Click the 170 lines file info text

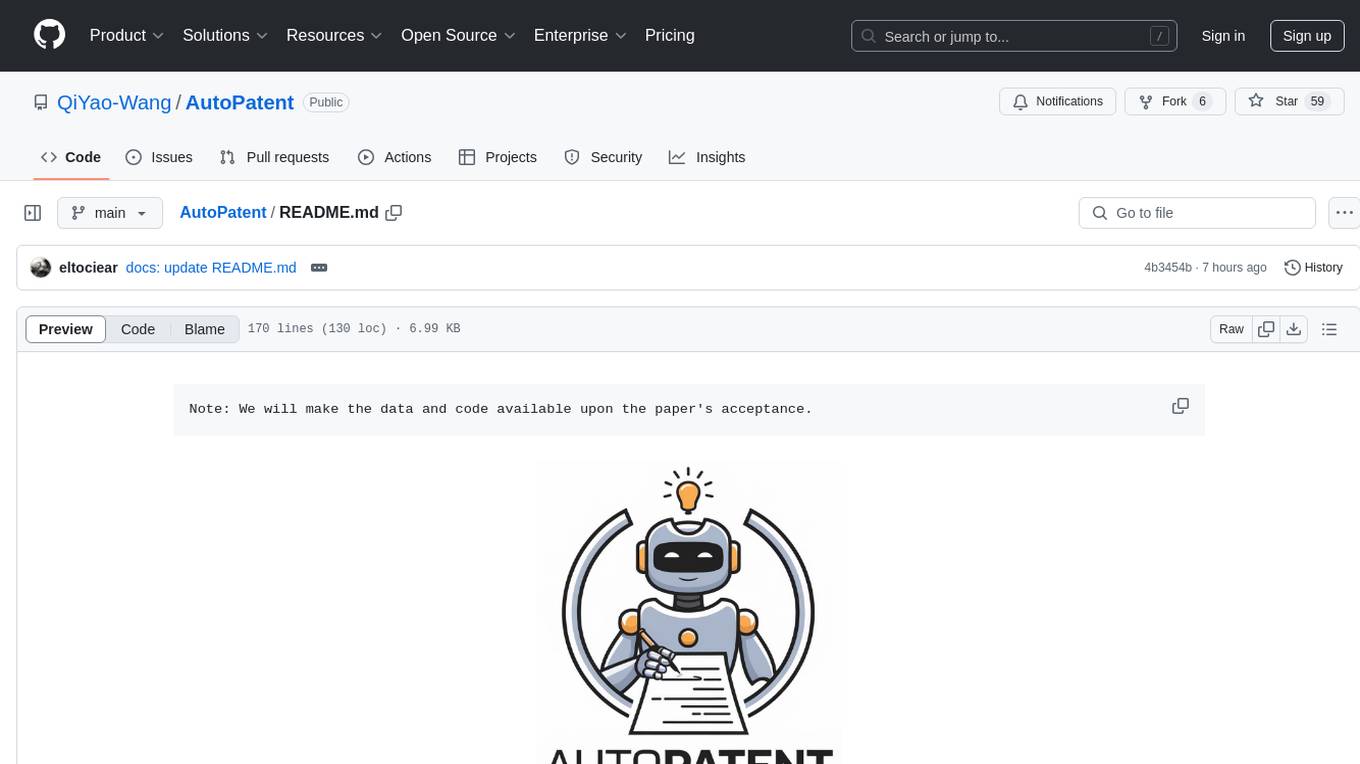coord(353,329)
